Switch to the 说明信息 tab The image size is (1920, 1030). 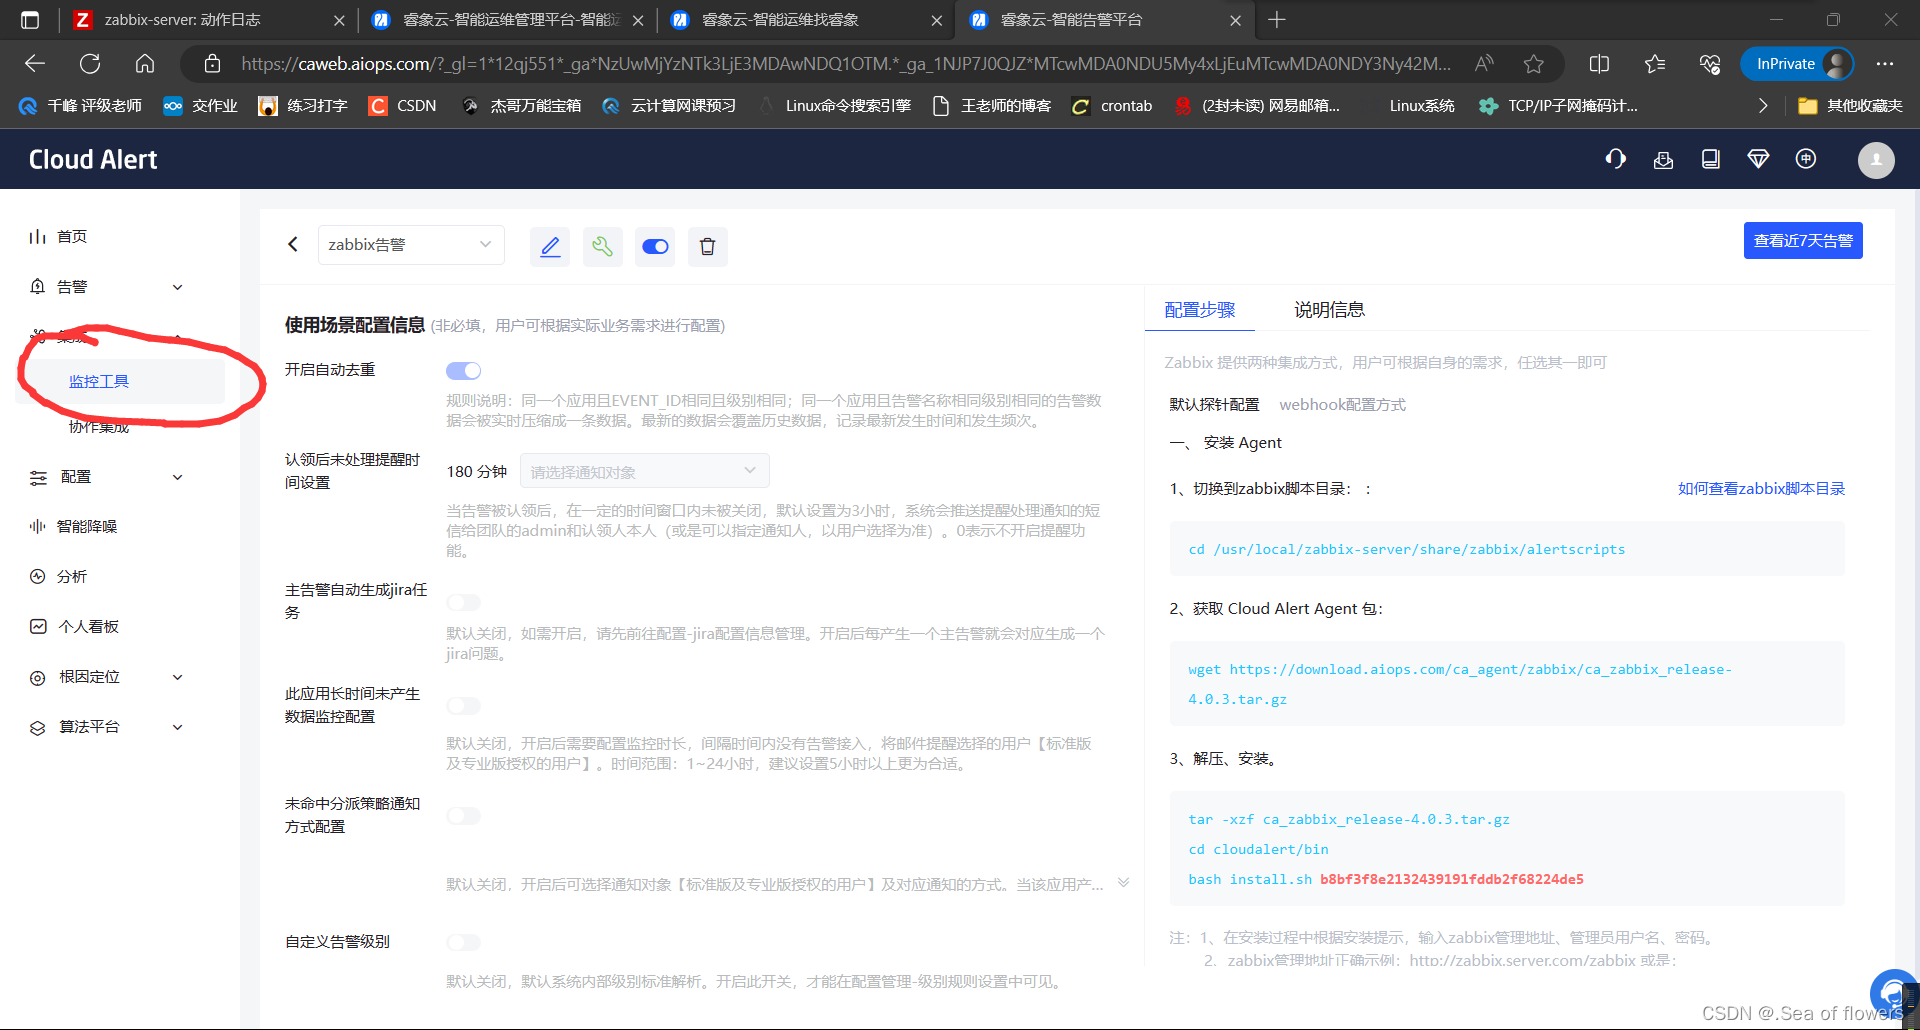point(1329,310)
